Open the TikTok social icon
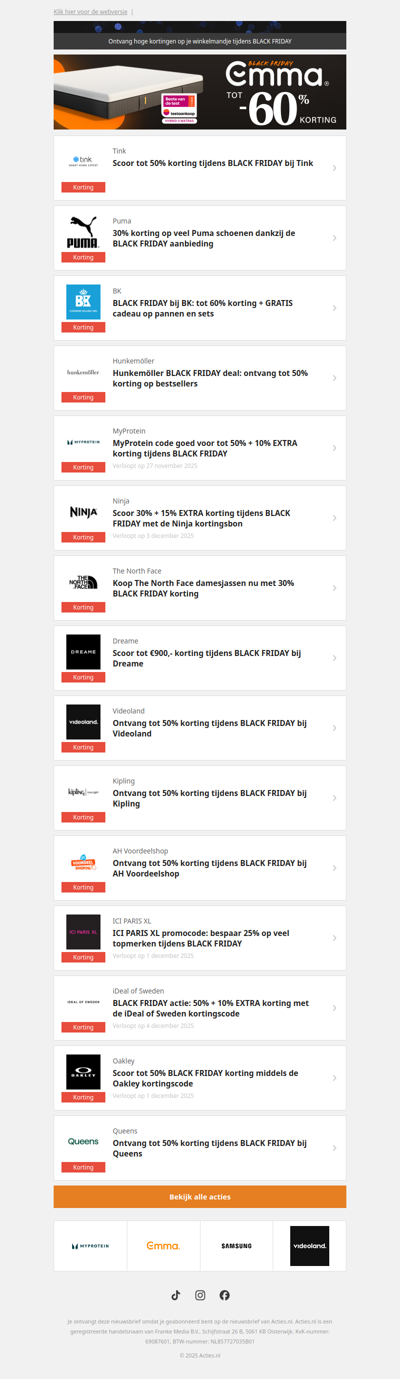 (x=176, y=1295)
